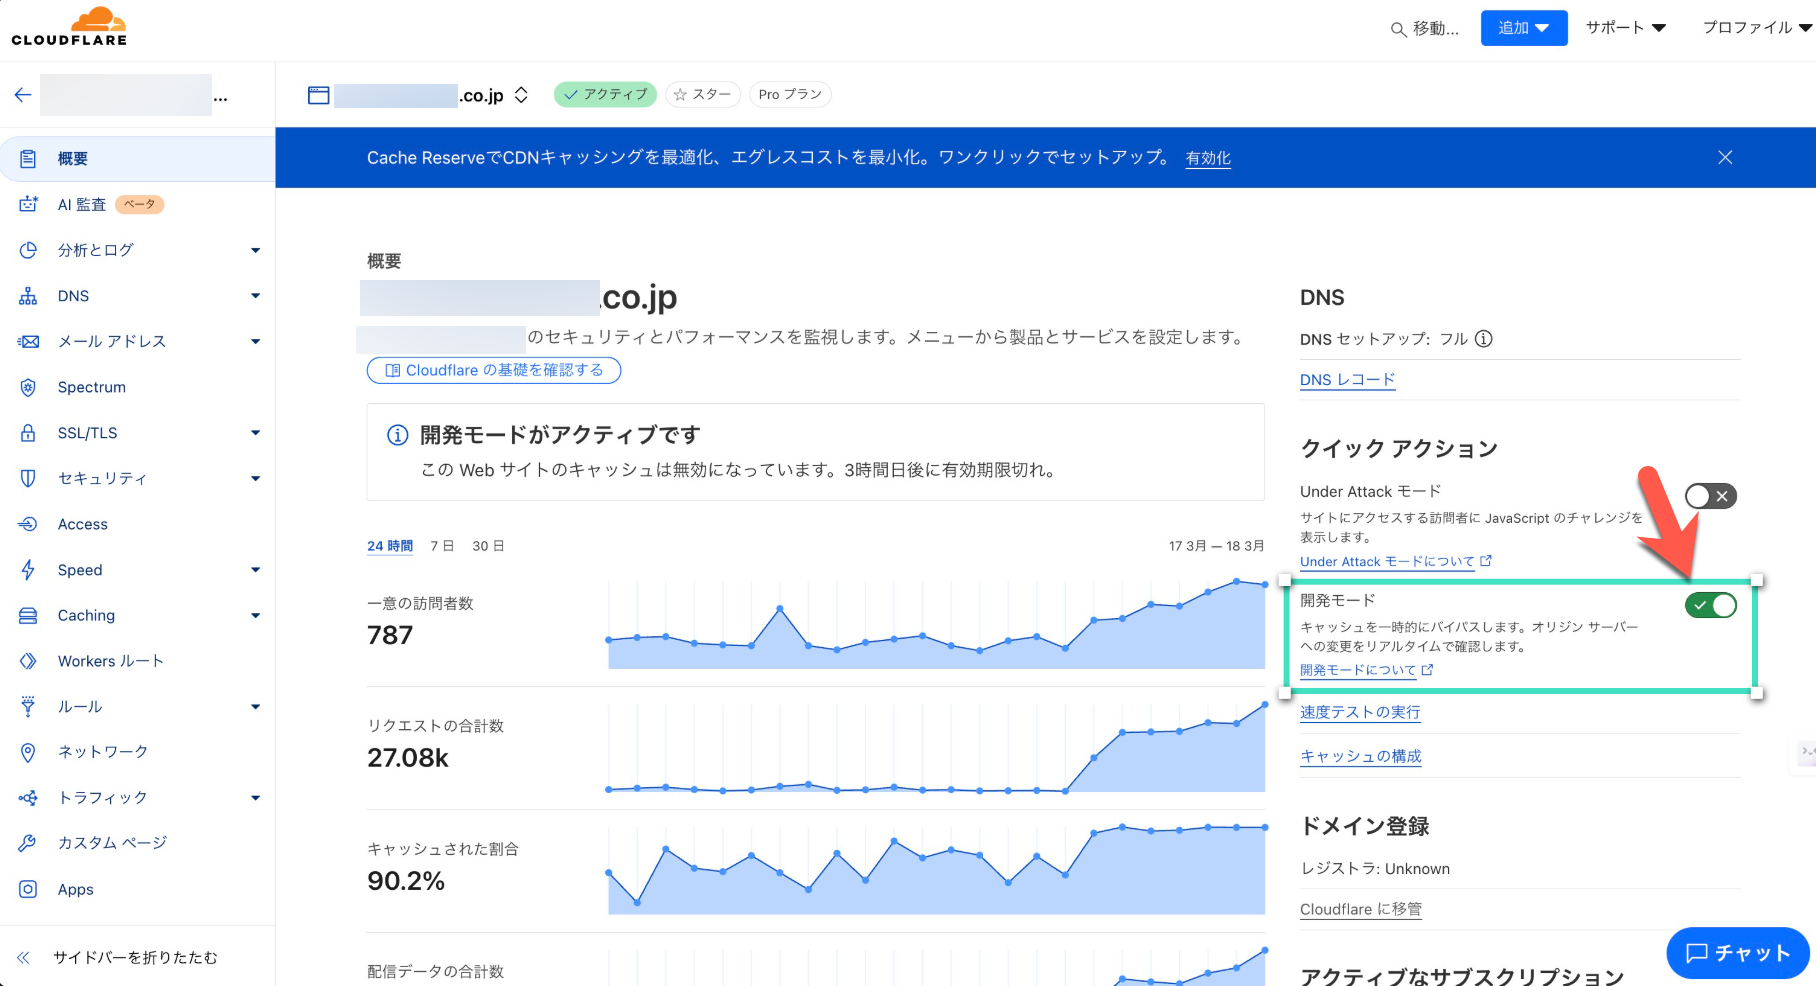Expand the セキュリティ section arrow
The width and height of the screenshot is (1816, 986).
click(x=255, y=478)
